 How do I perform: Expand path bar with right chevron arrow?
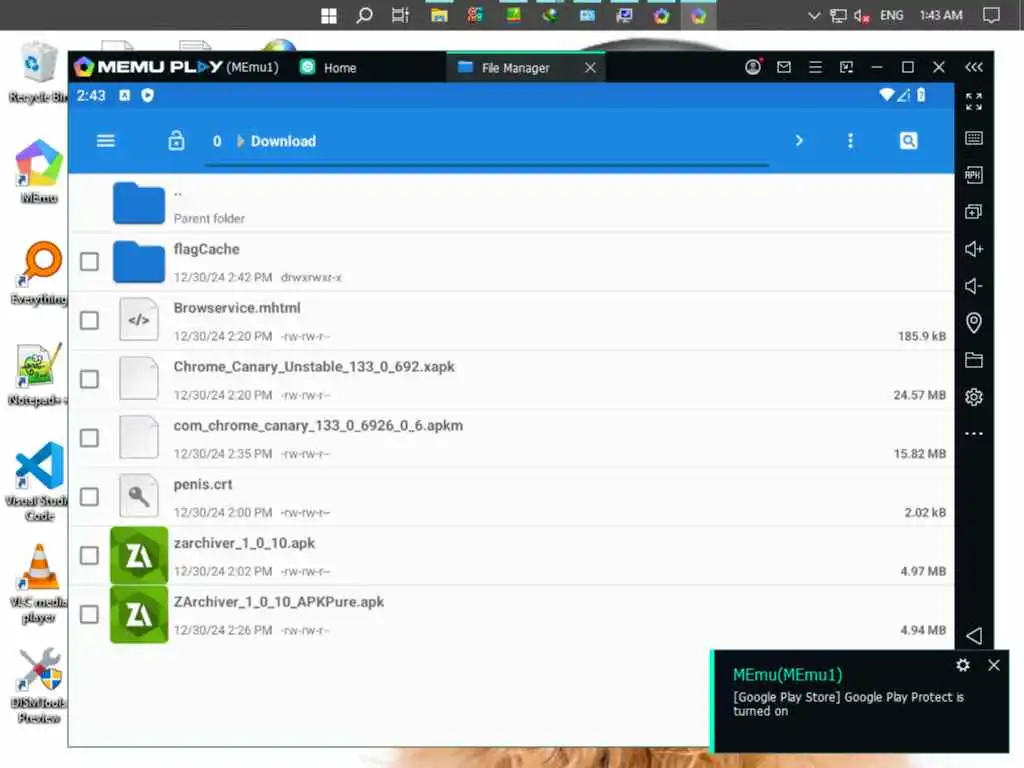coord(799,141)
